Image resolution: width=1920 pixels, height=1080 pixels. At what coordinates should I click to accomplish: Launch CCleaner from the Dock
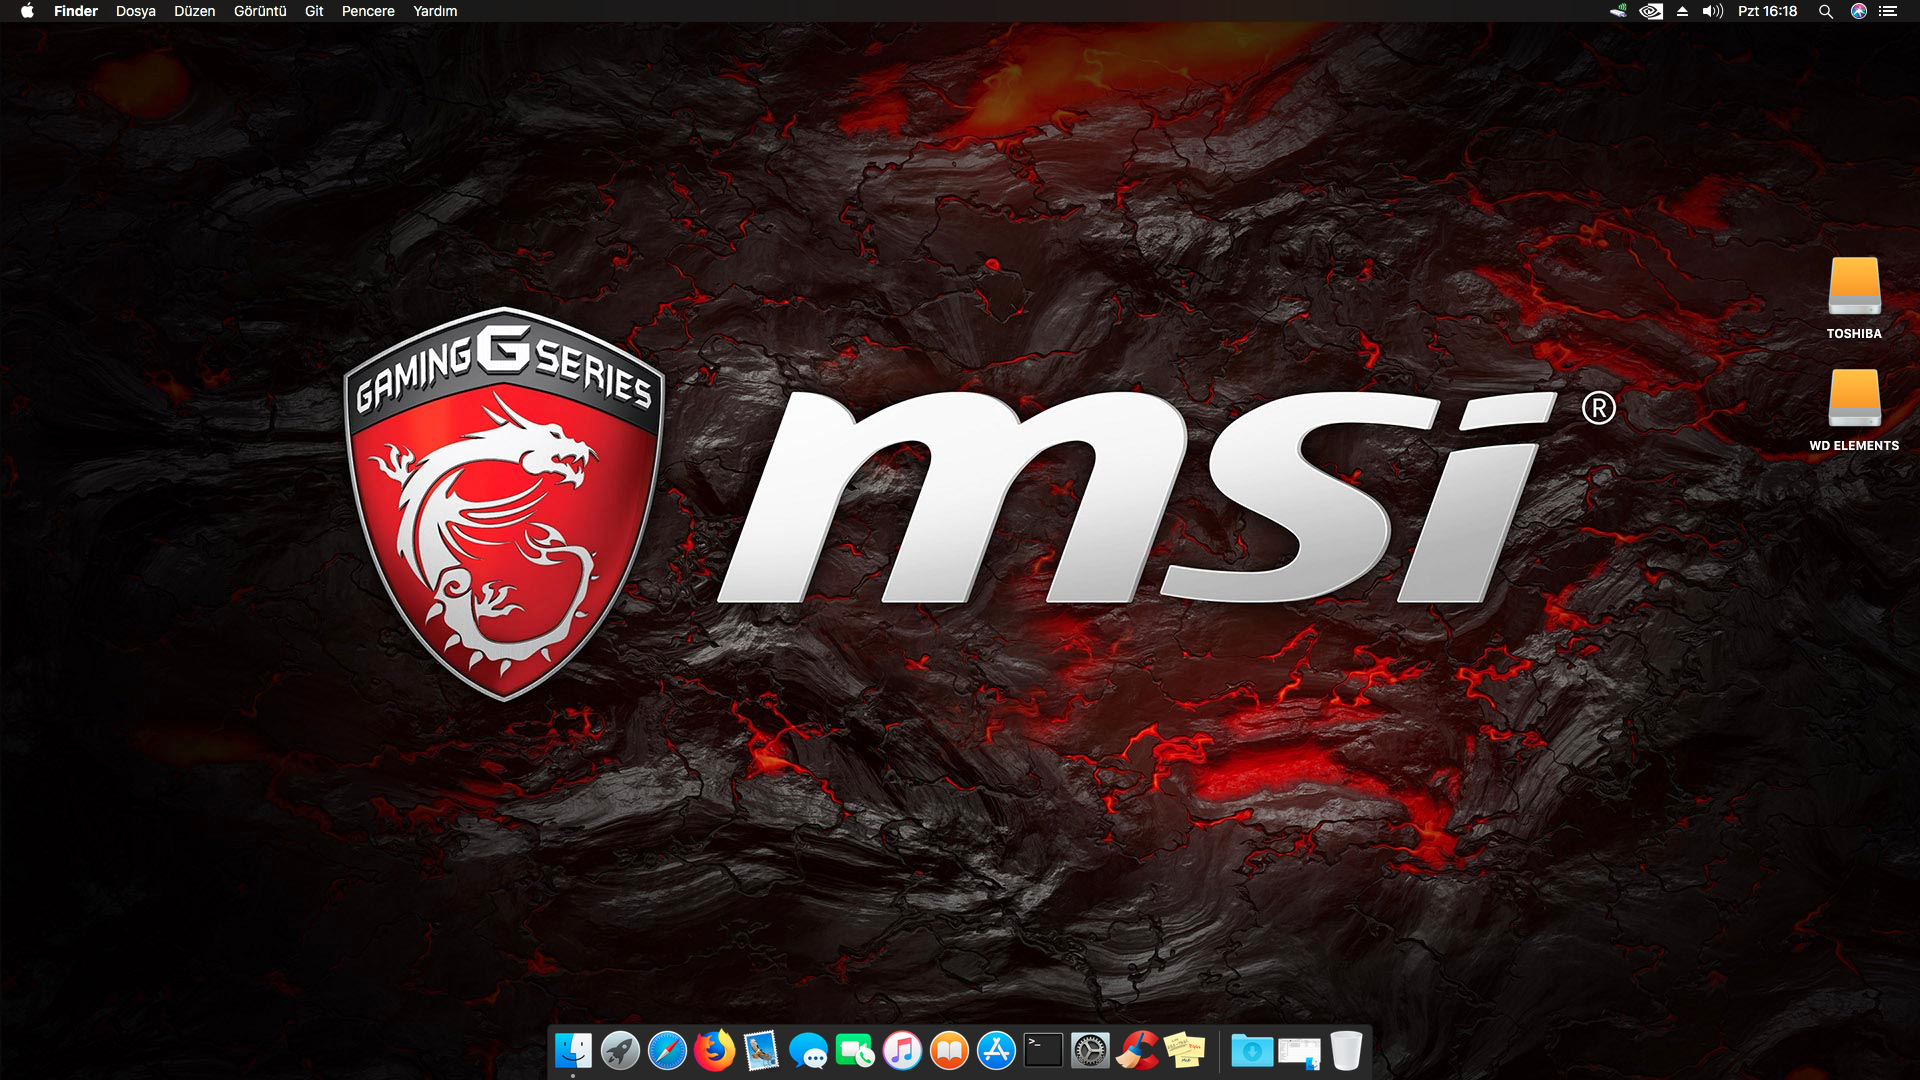point(1137,1051)
